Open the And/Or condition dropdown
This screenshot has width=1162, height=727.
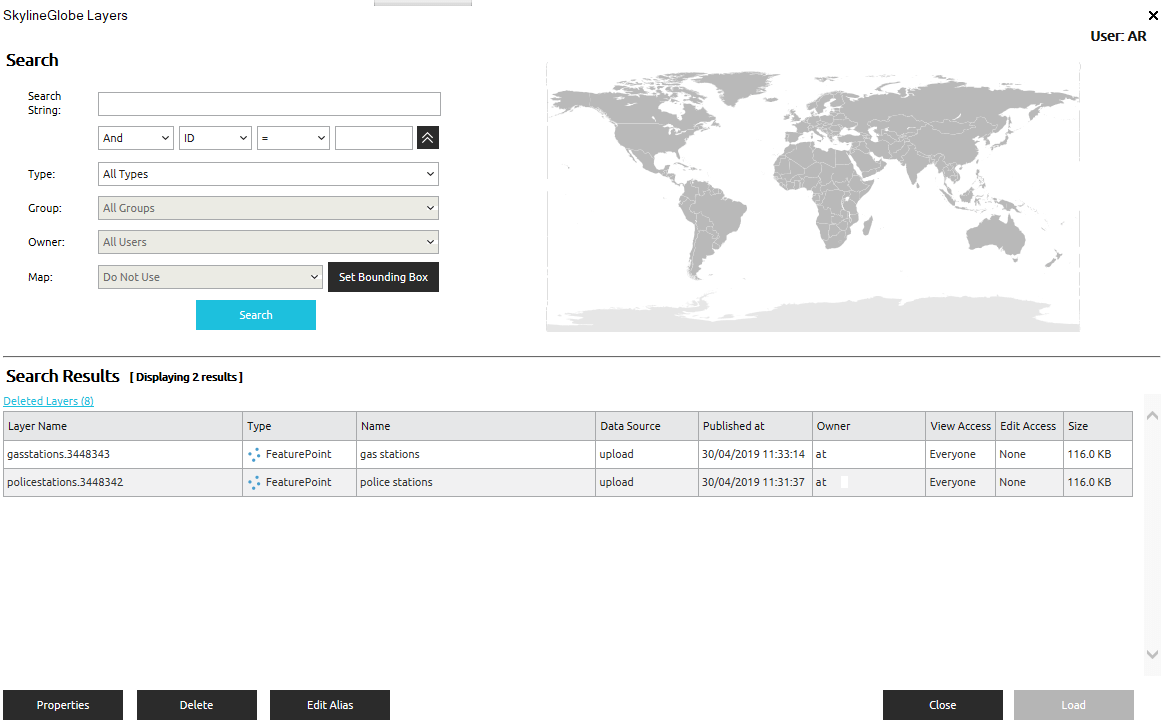click(x=135, y=137)
